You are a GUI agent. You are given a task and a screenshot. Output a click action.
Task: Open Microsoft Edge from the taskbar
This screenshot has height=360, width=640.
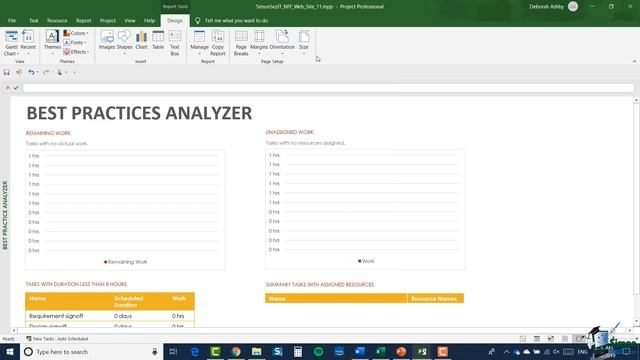195,351
